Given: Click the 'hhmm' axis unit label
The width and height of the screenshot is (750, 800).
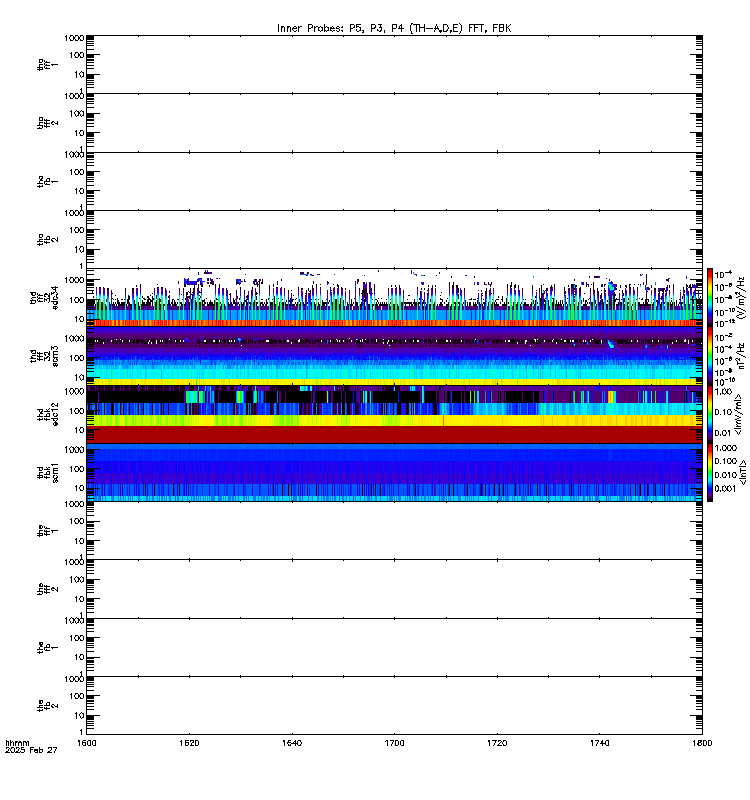Looking at the screenshot, I should [17, 743].
